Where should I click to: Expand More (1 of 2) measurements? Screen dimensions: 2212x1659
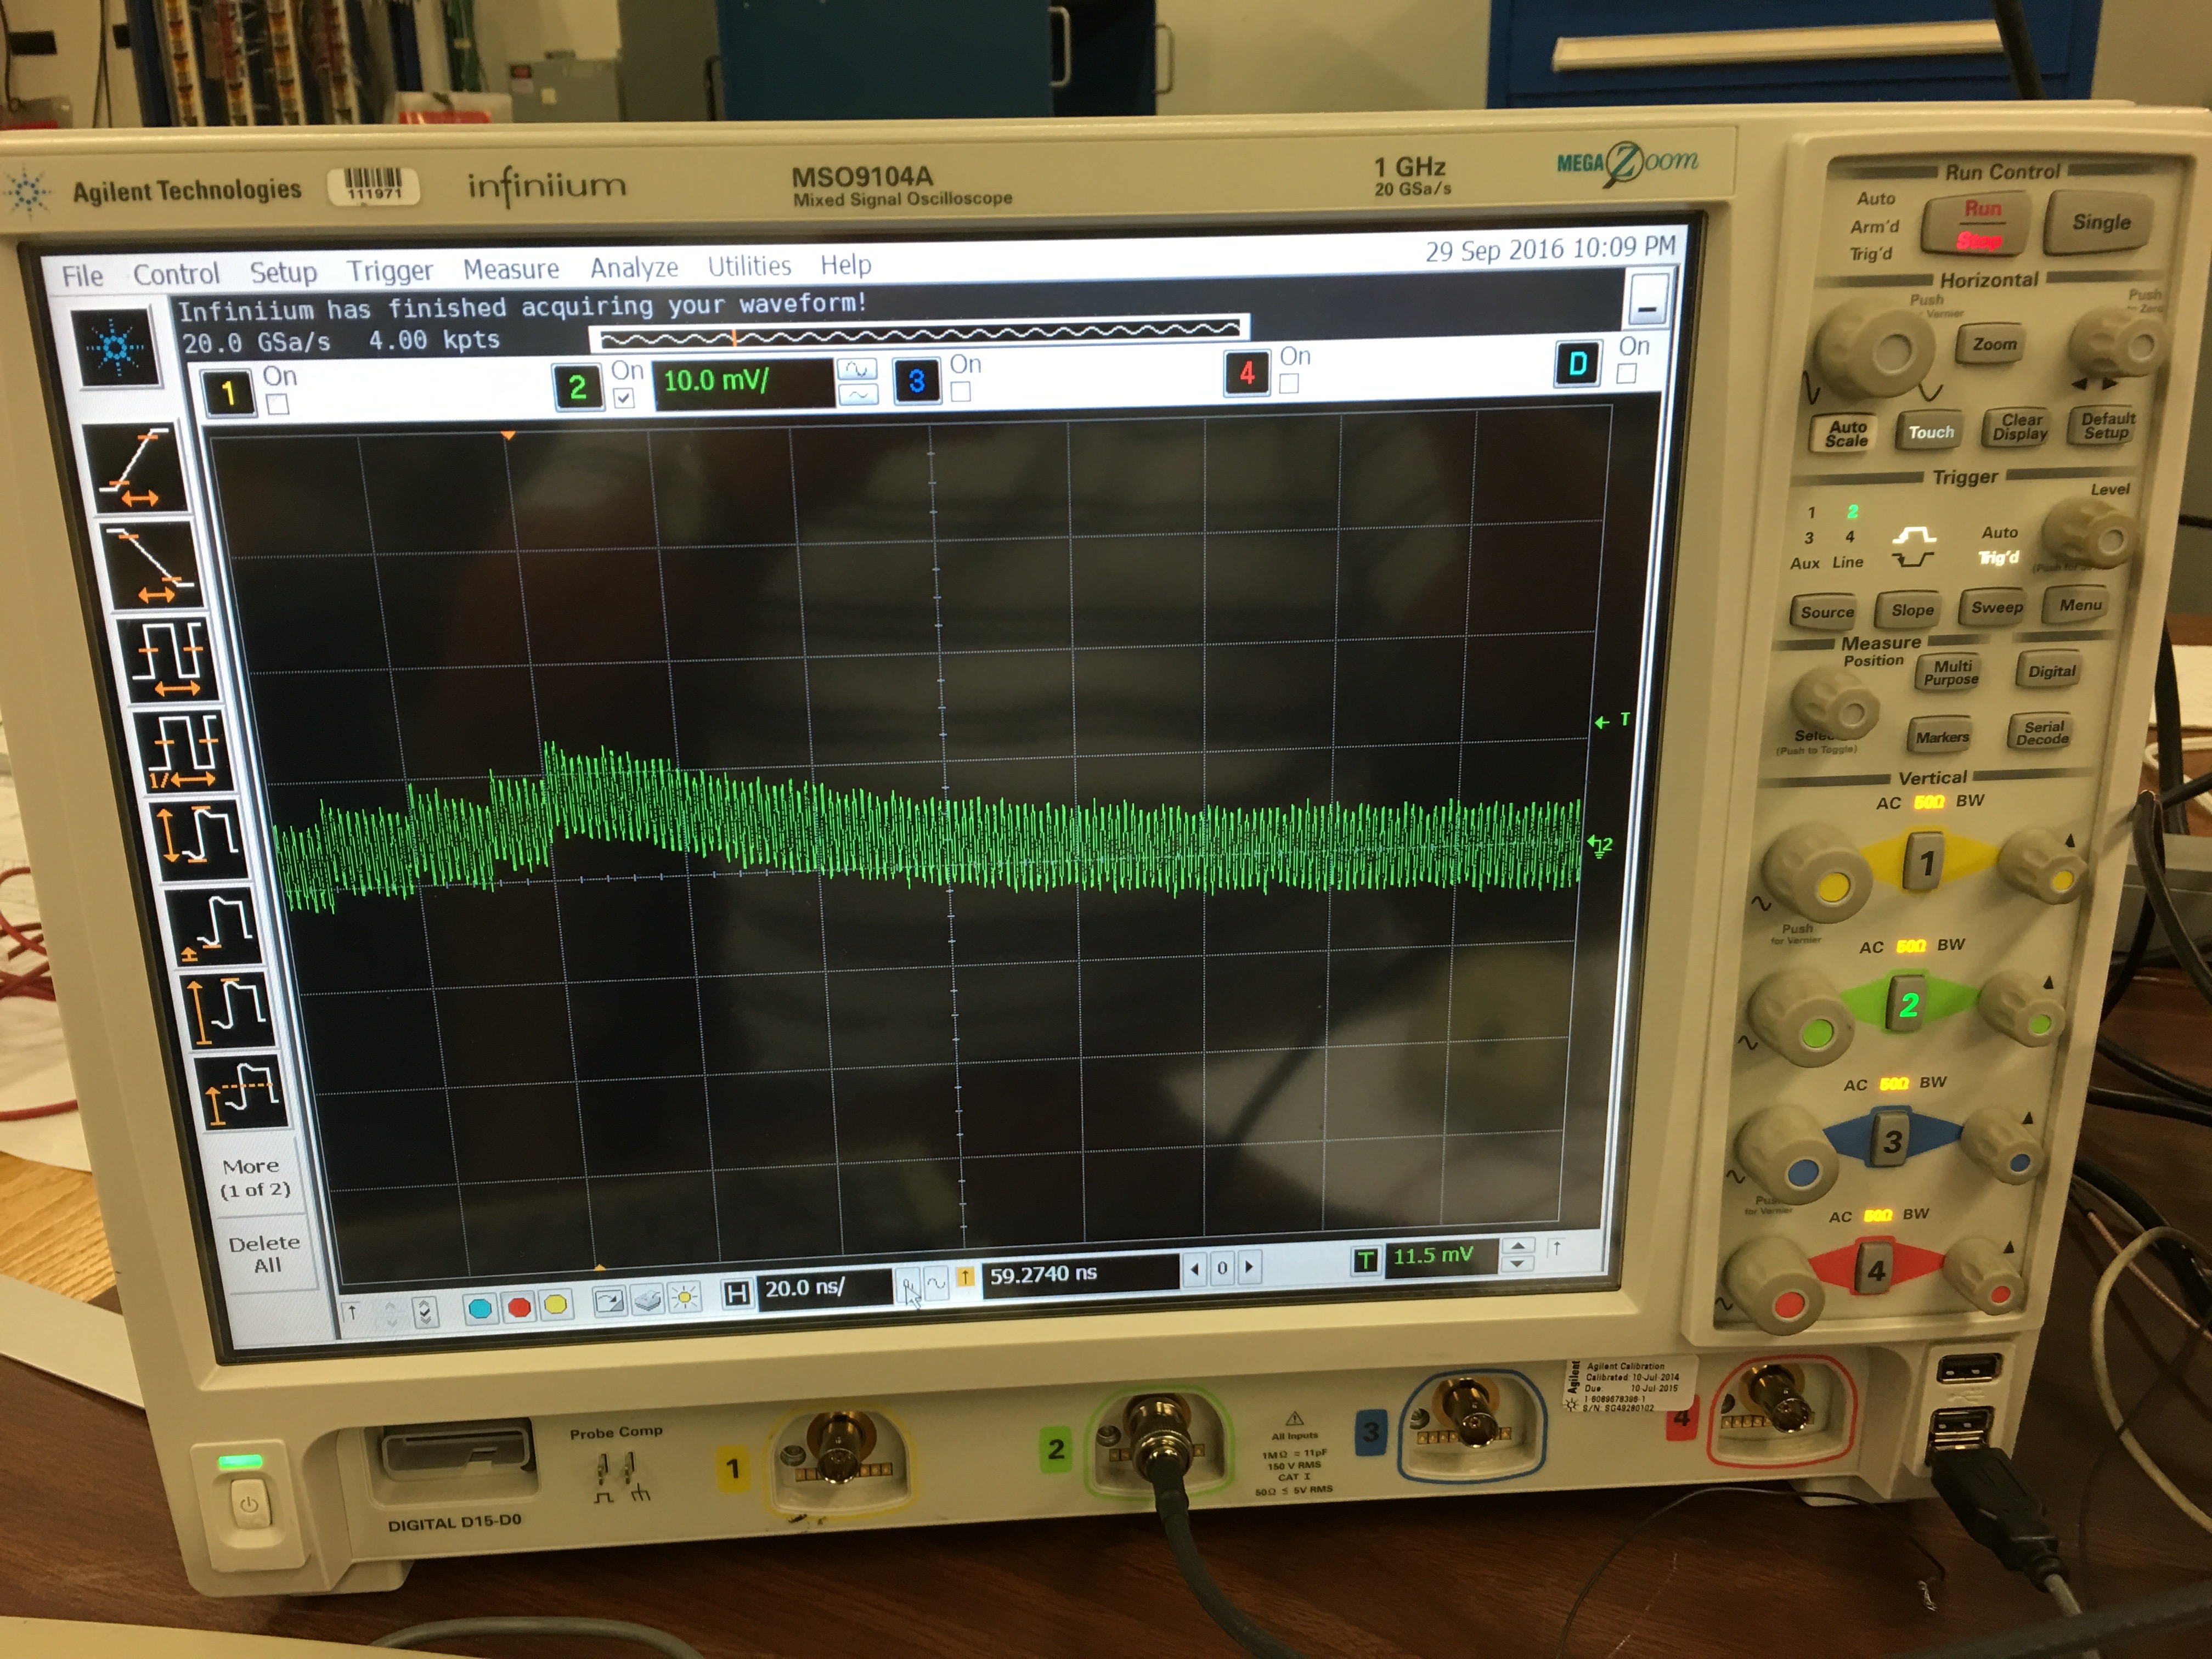[x=255, y=1178]
